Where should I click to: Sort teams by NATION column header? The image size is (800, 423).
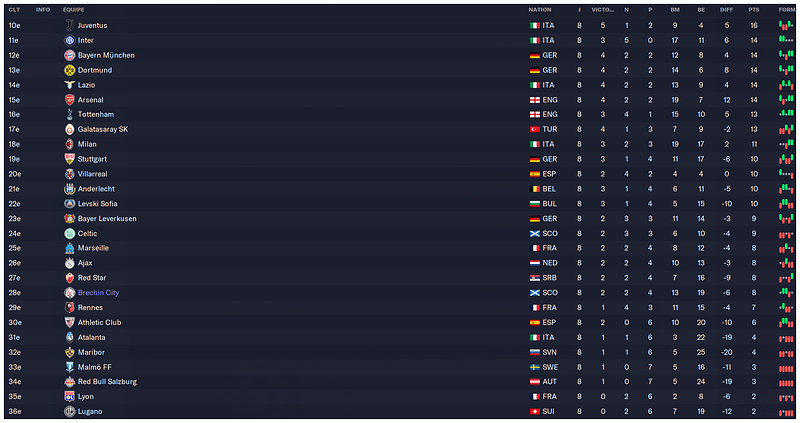click(540, 10)
